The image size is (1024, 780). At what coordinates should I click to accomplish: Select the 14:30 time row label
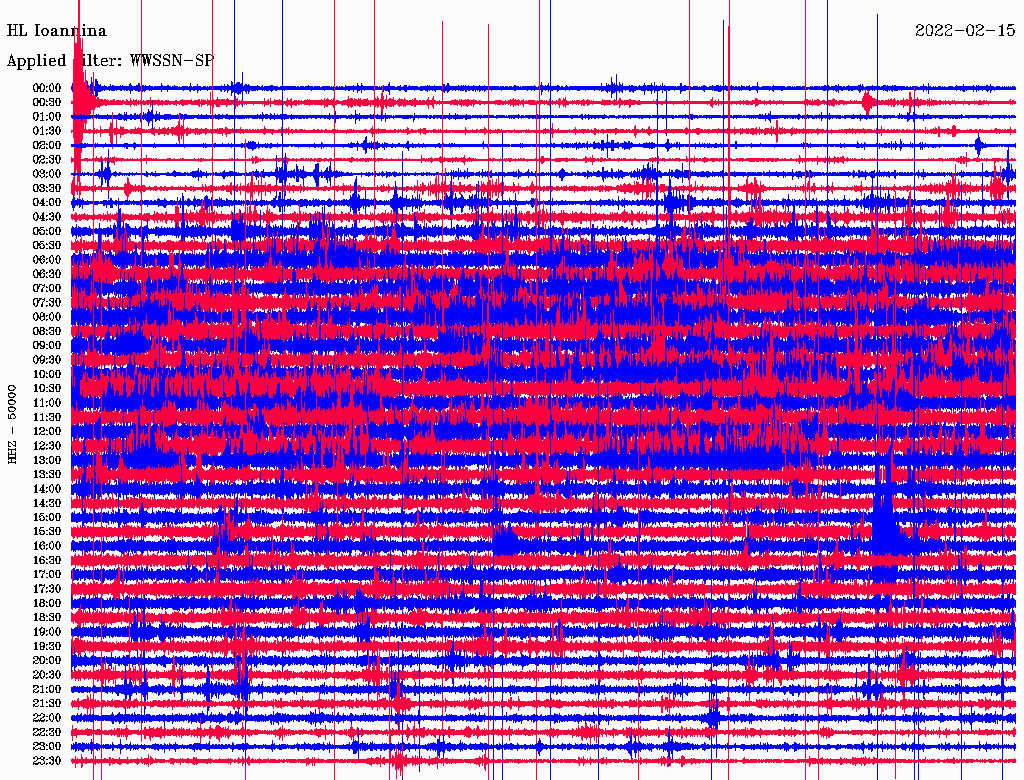47,503
